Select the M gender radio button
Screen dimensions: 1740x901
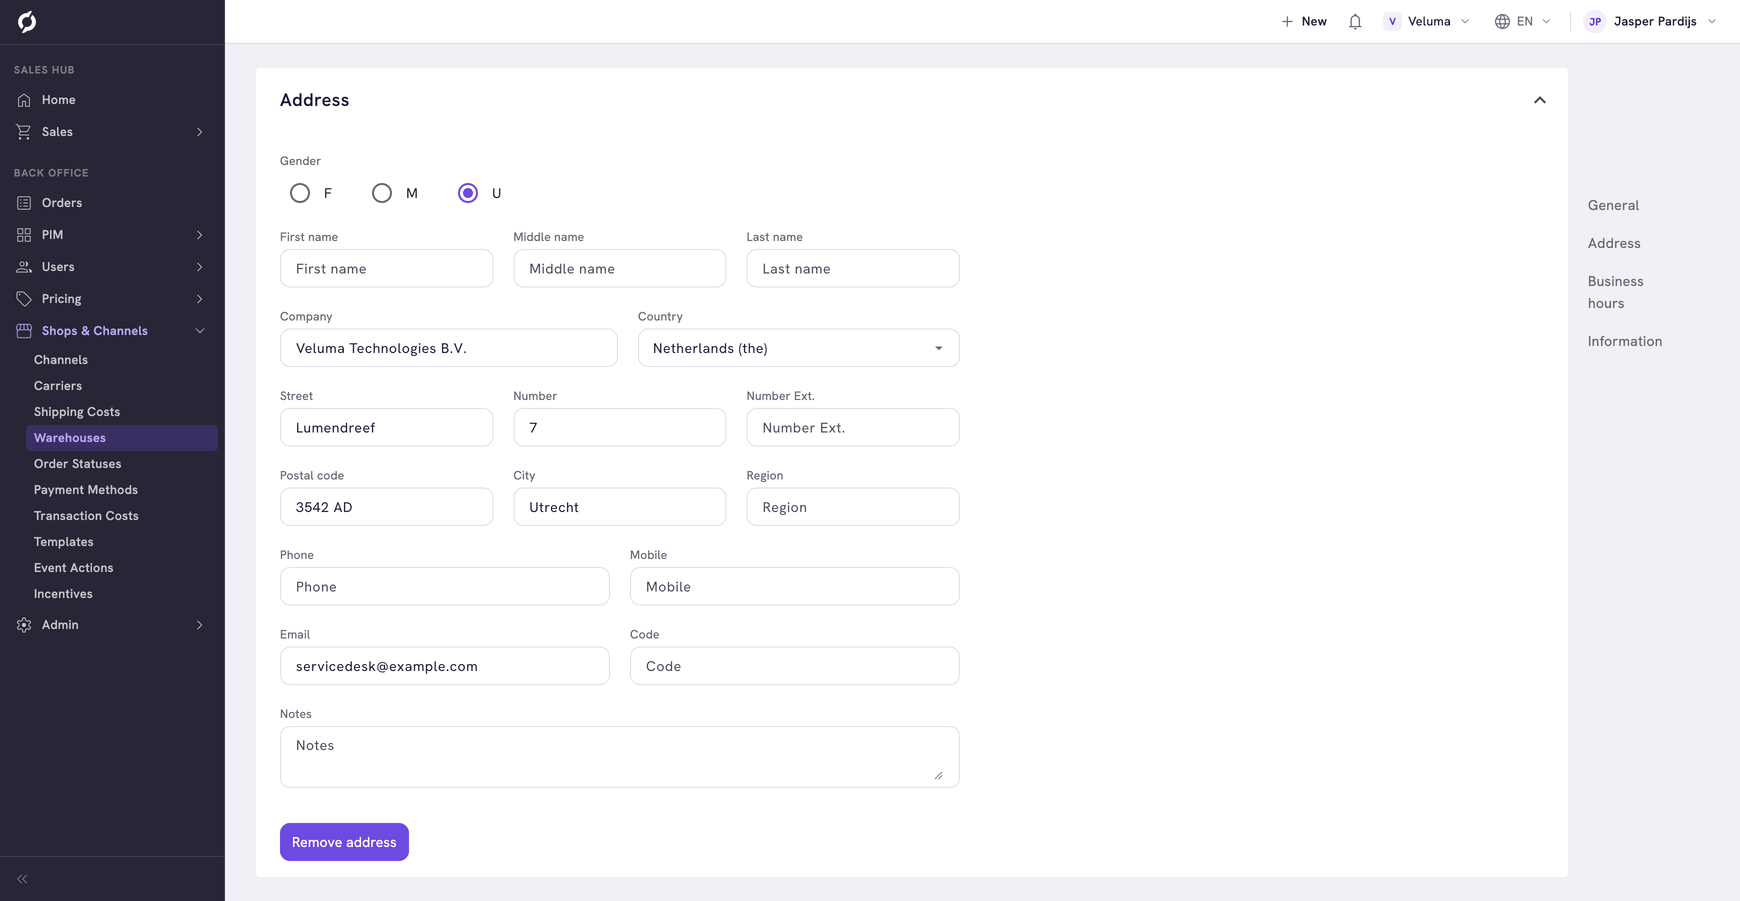coord(382,193)
